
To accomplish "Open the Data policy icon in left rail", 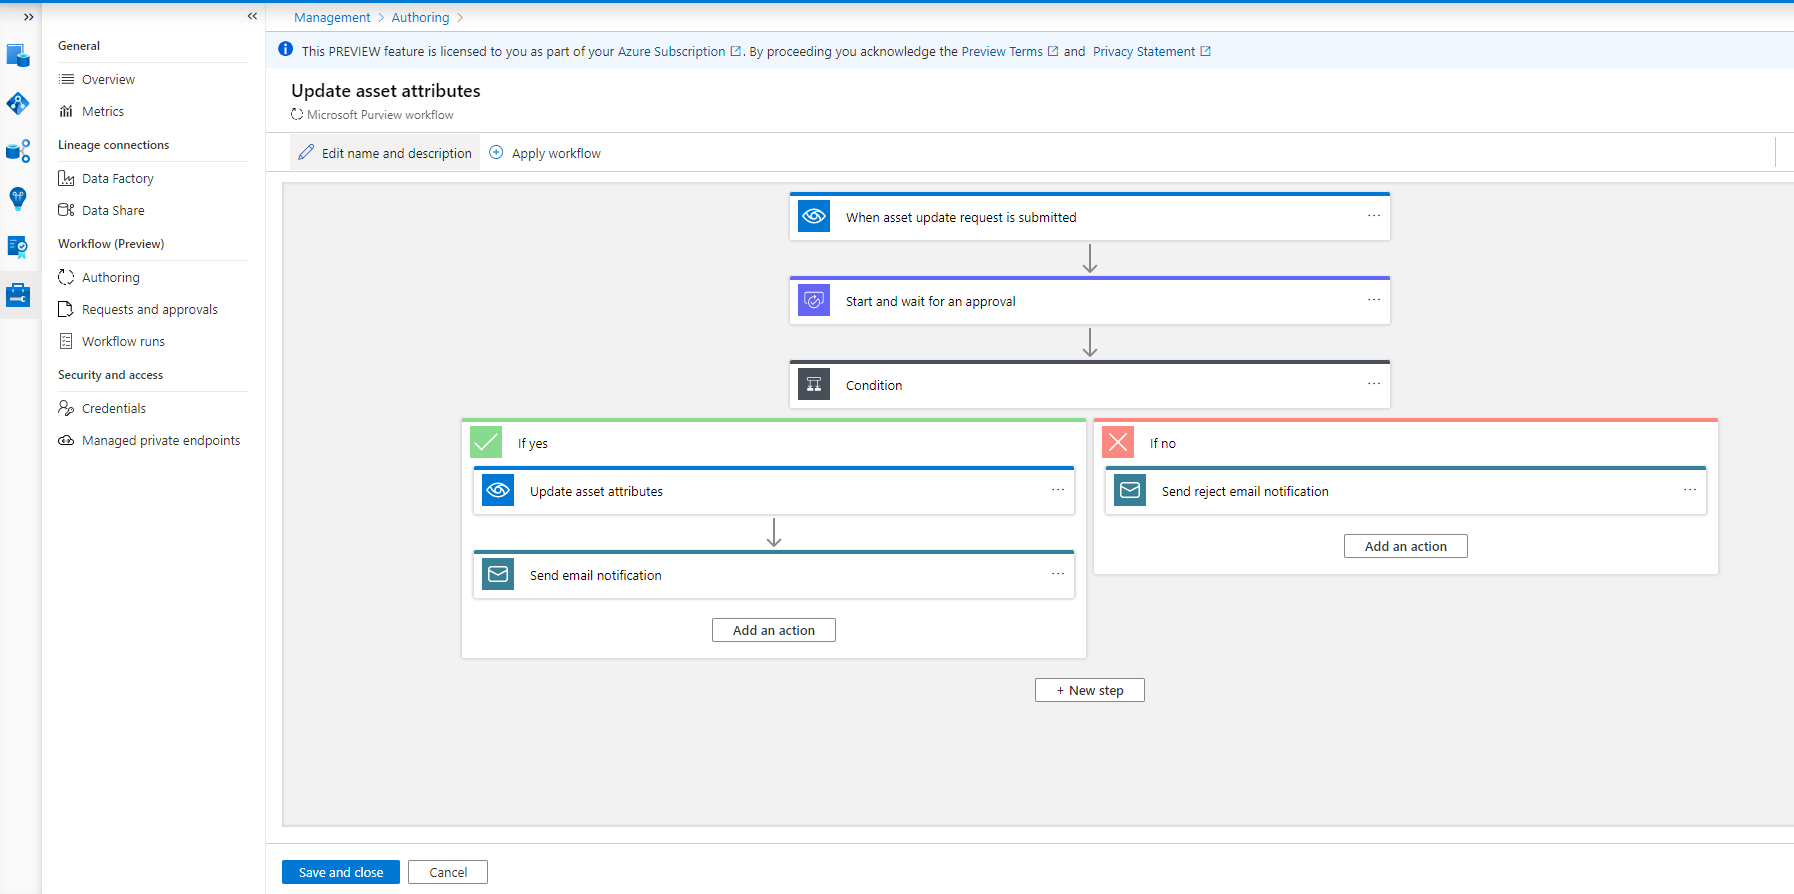I will pyautogui.click(x=18, y=247).
